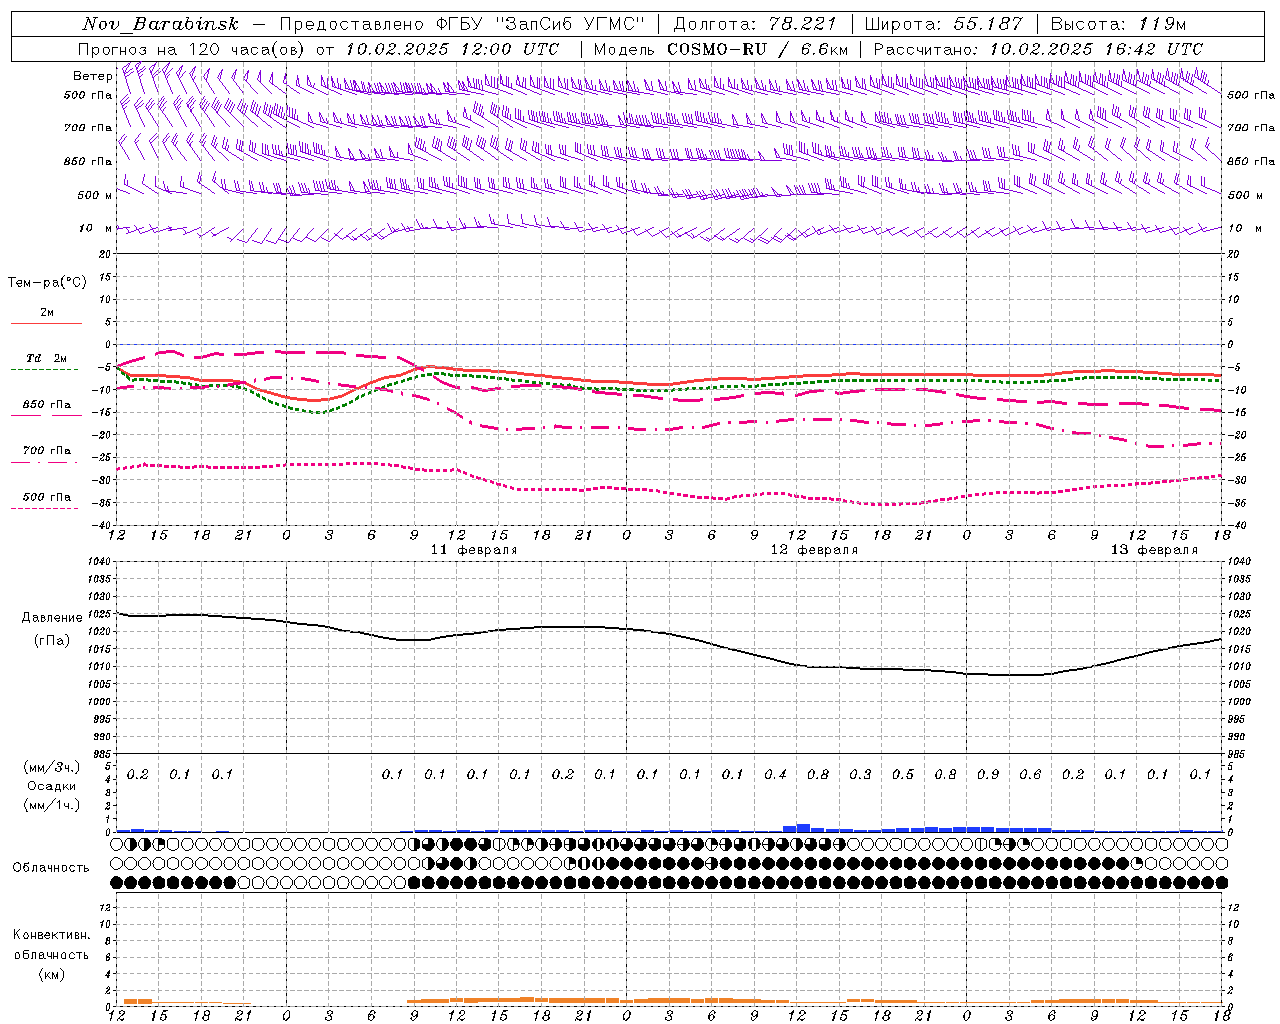Click the Осадки precipitation label

point(52,786)
